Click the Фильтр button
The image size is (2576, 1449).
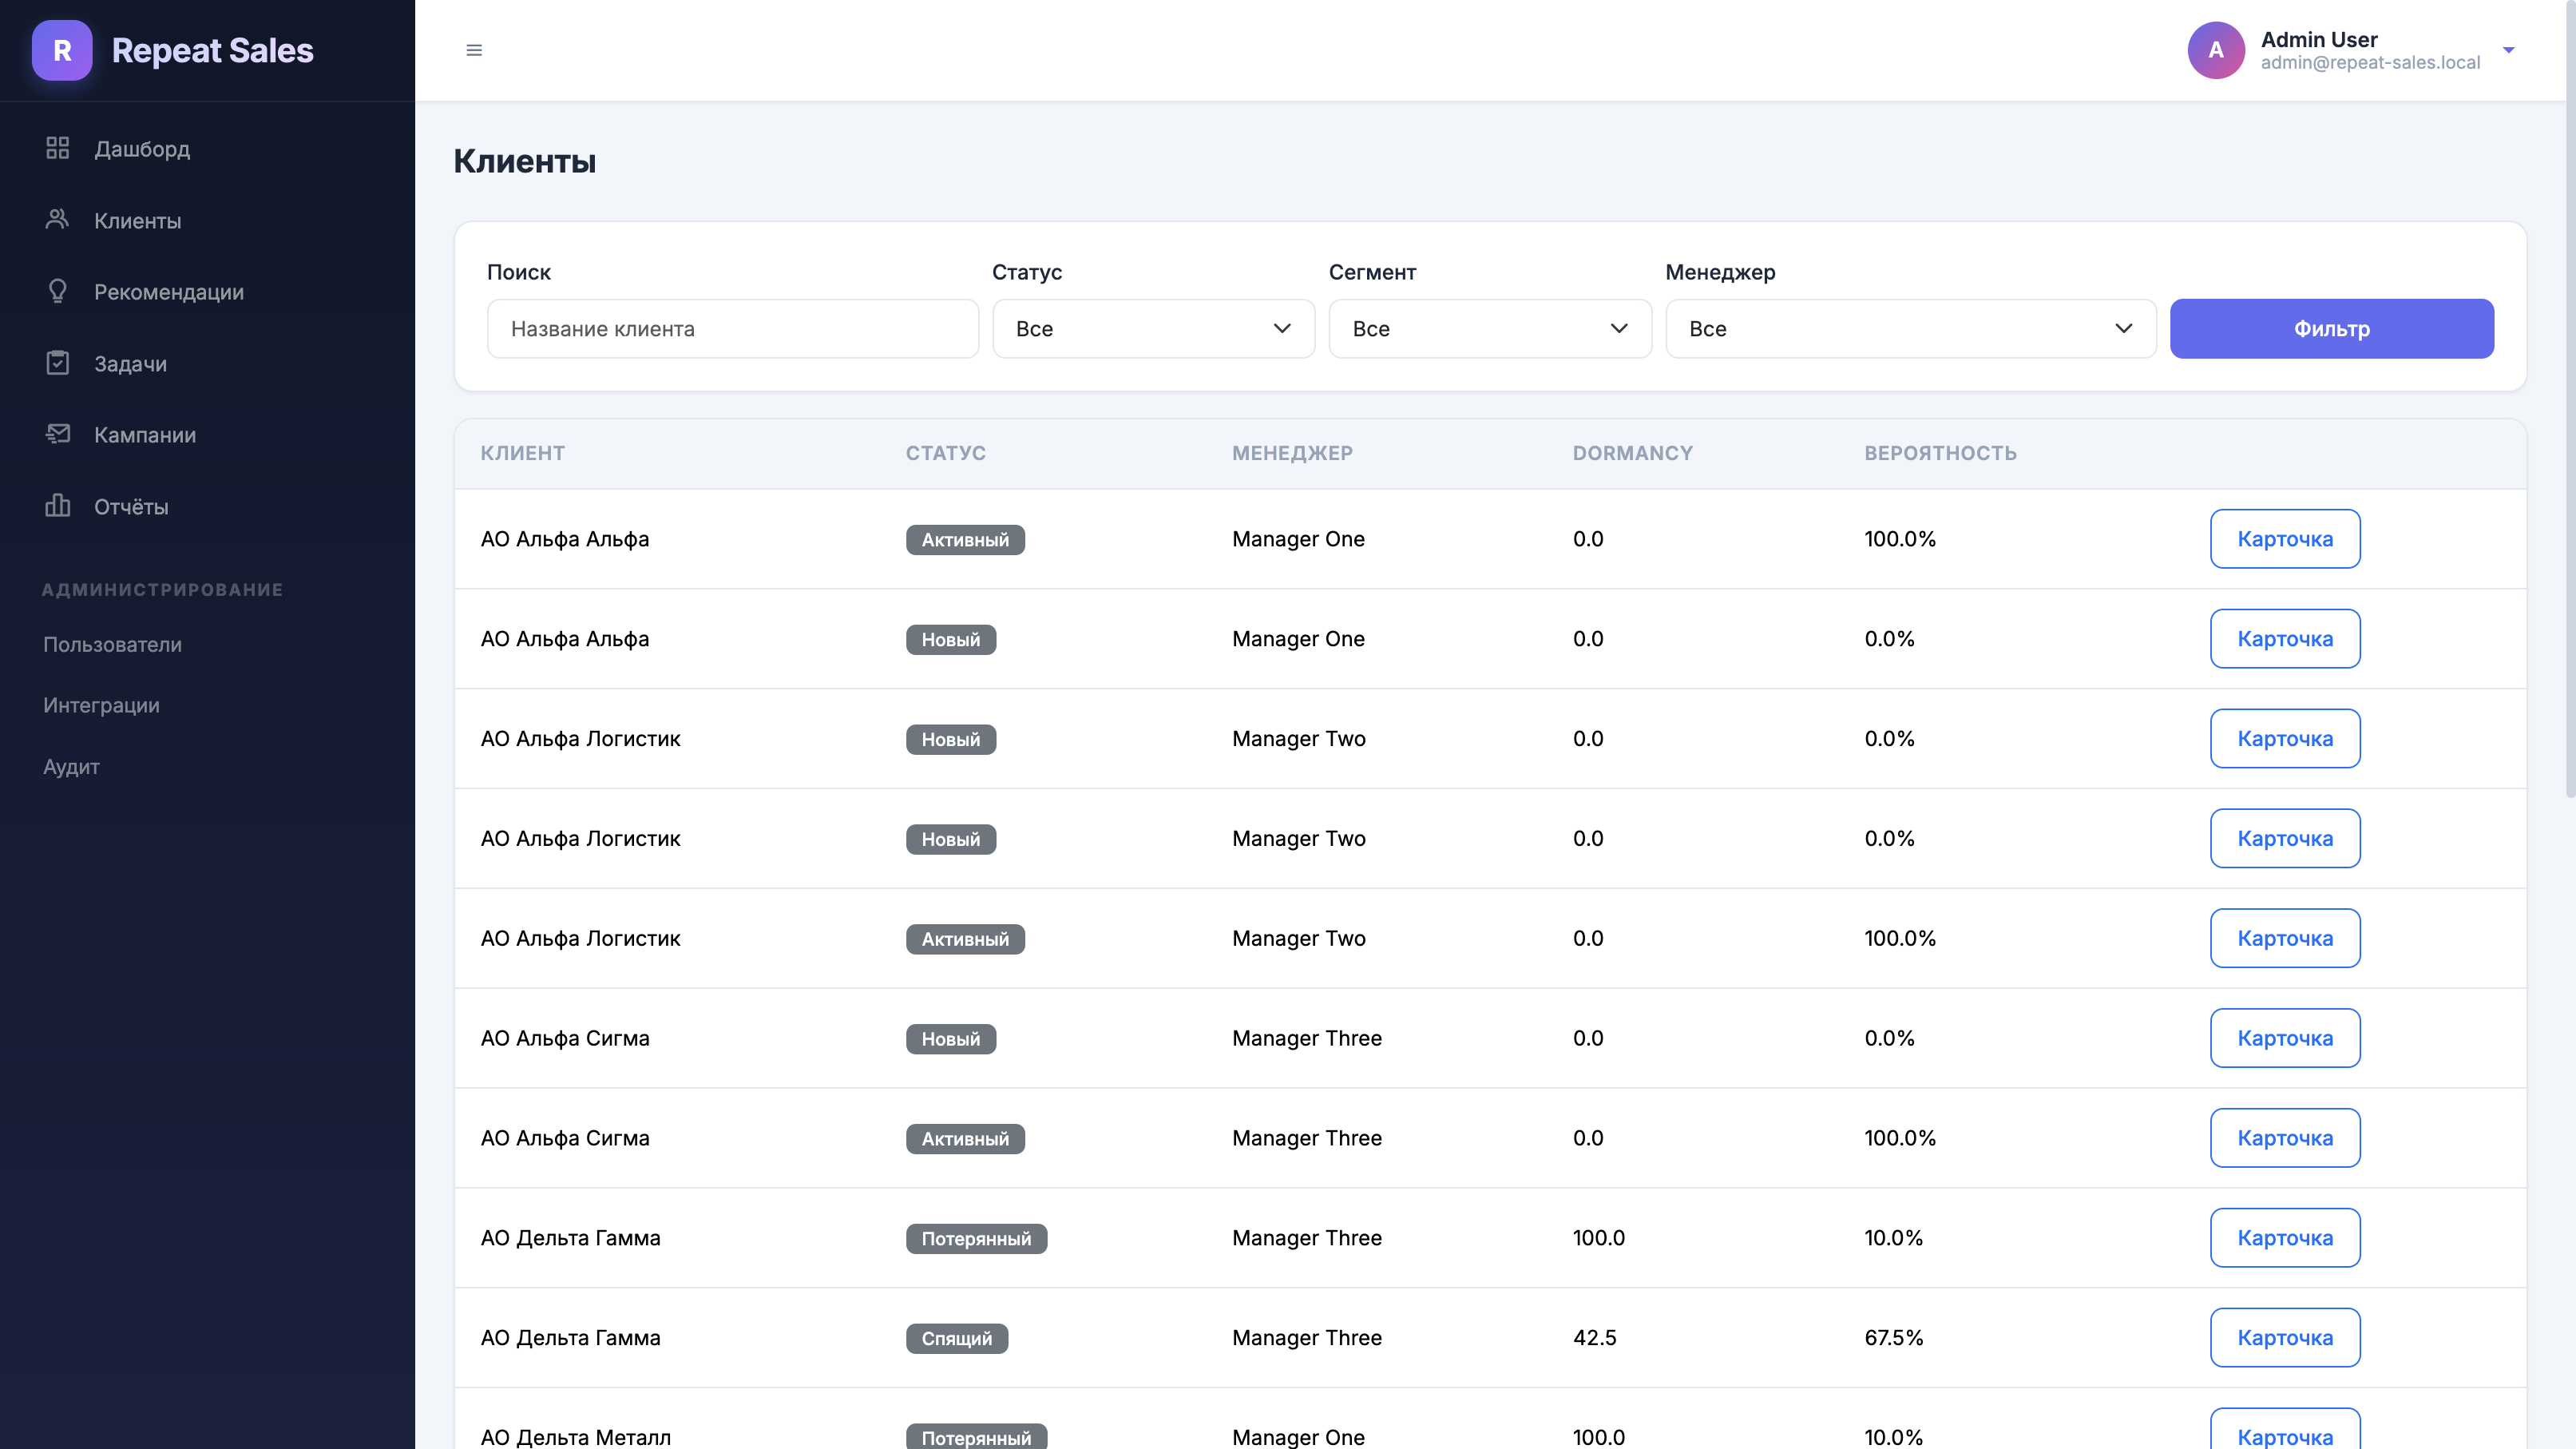(x=2331, y=328)
